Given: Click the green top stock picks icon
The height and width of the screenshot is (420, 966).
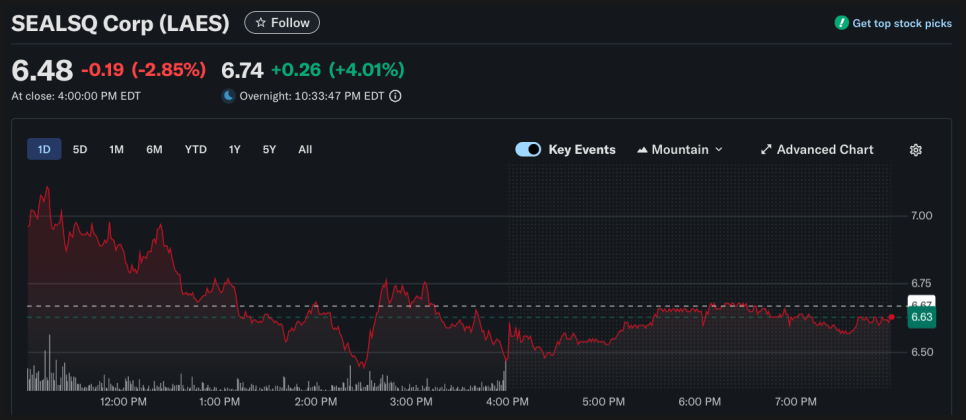Looking at the screenshot, I should point(841,23).
